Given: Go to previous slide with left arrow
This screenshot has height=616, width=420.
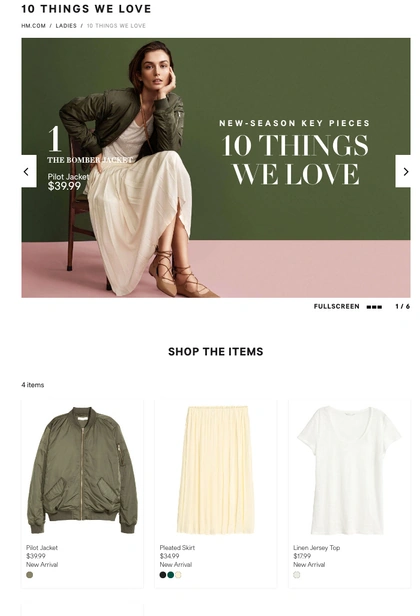Looking at the screenshot, I should tap(29, 171).
